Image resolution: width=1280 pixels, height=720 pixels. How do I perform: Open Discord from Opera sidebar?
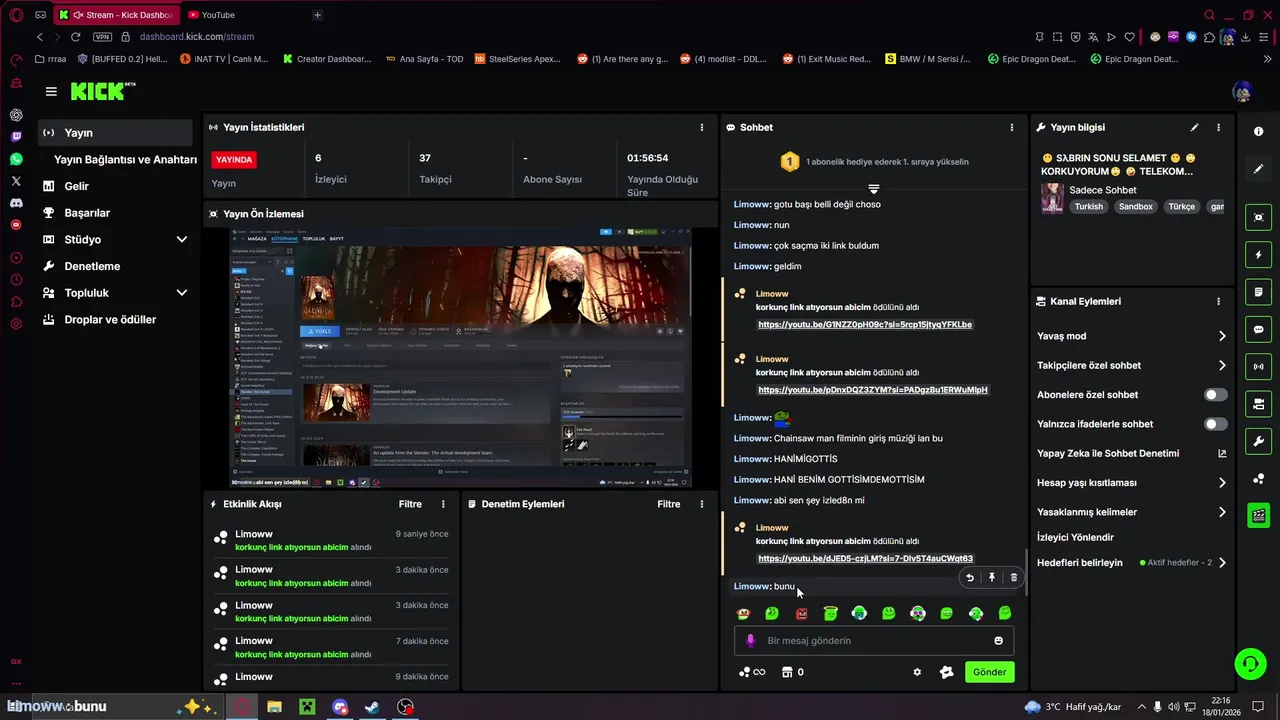(x=16, y=203)
